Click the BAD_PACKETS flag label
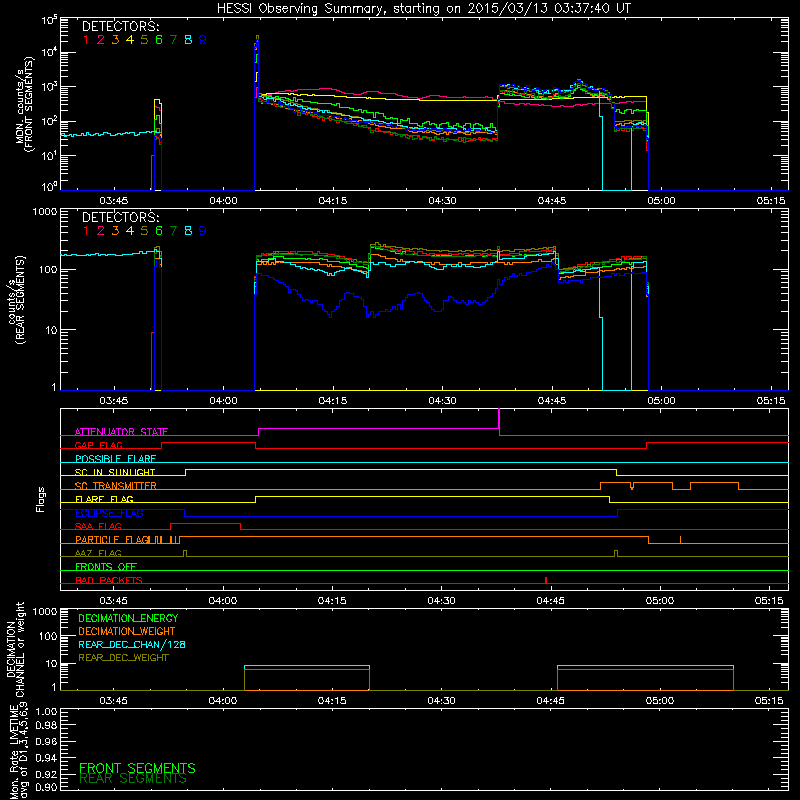800x800 pixels. click(109, 580)
